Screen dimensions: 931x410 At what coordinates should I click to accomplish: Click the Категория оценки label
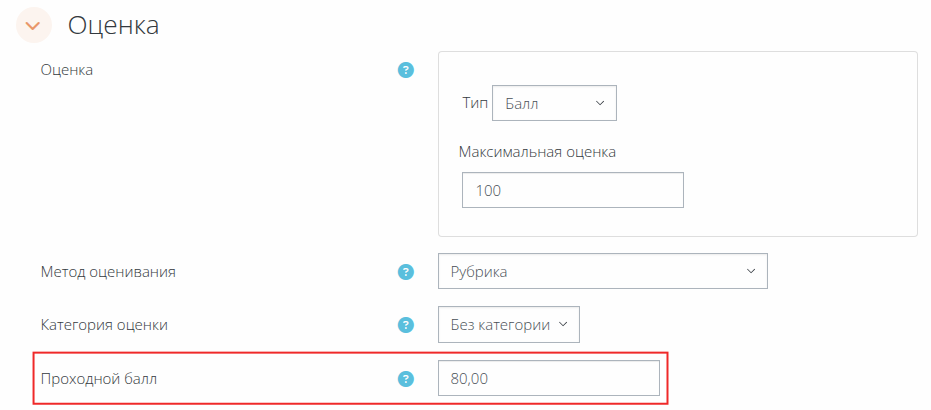[x=104, y=325]
